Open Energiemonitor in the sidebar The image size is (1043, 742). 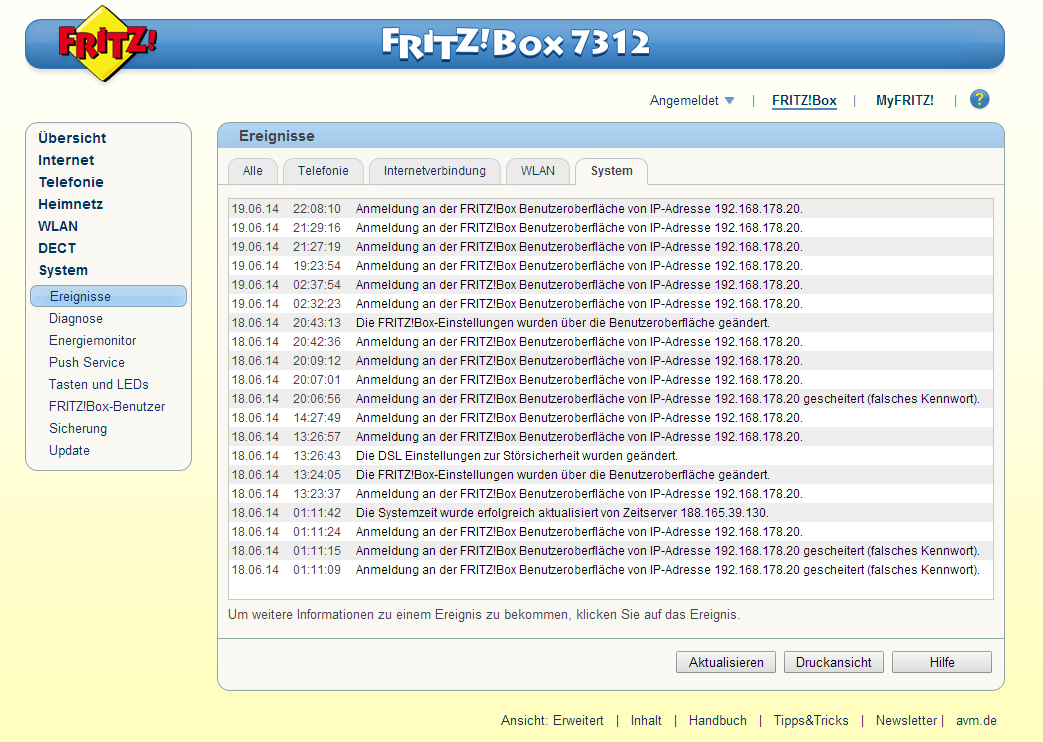(x=92, y=340)
